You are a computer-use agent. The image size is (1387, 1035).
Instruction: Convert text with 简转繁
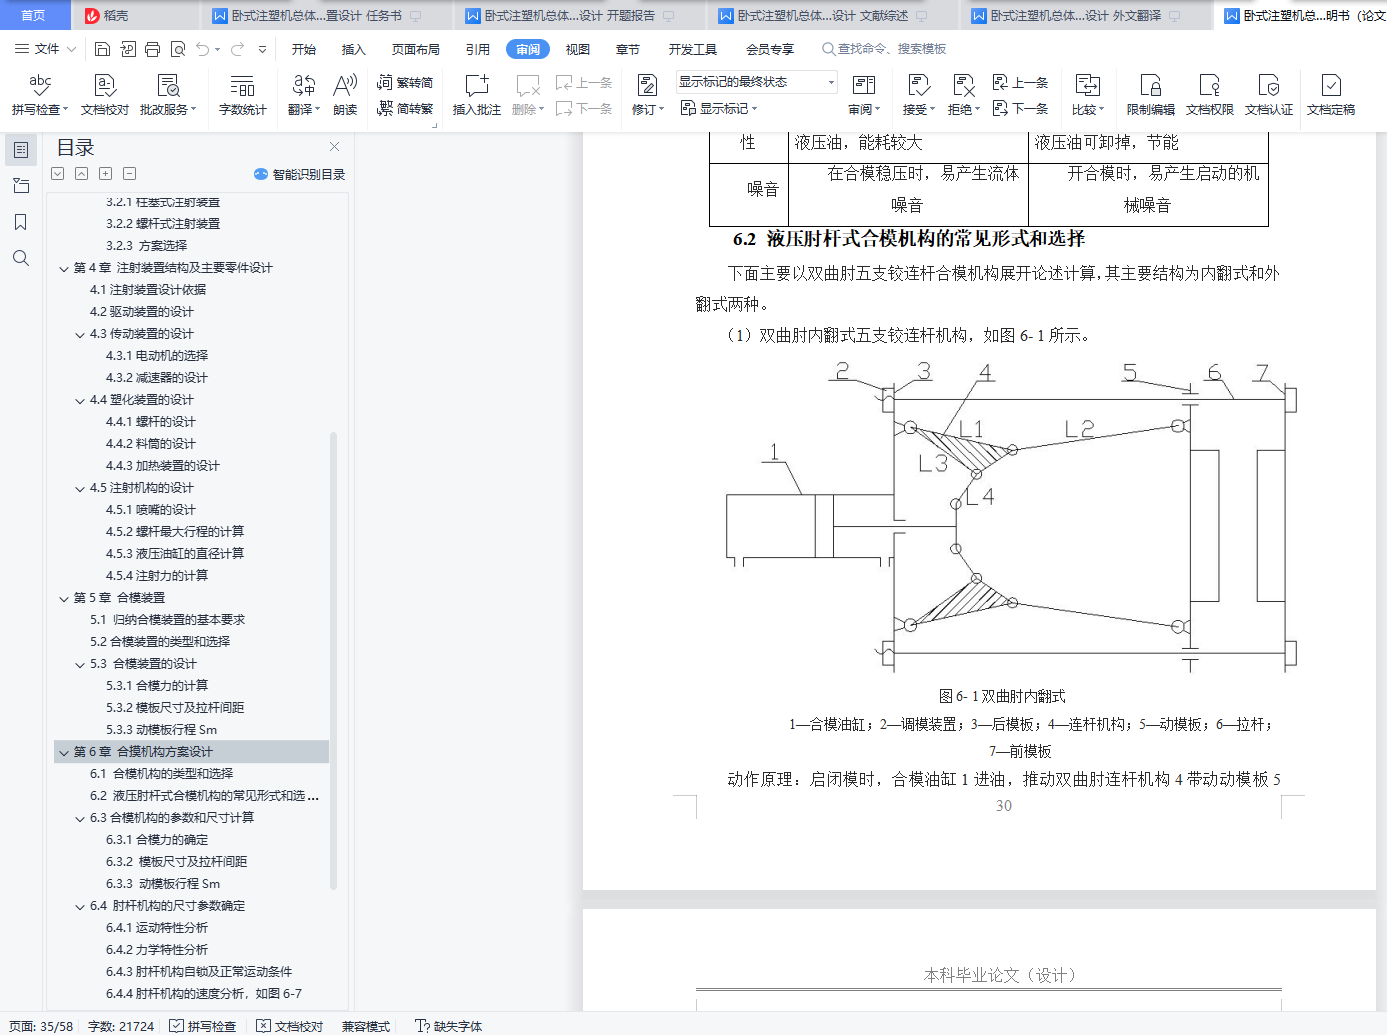click(405, 108)
